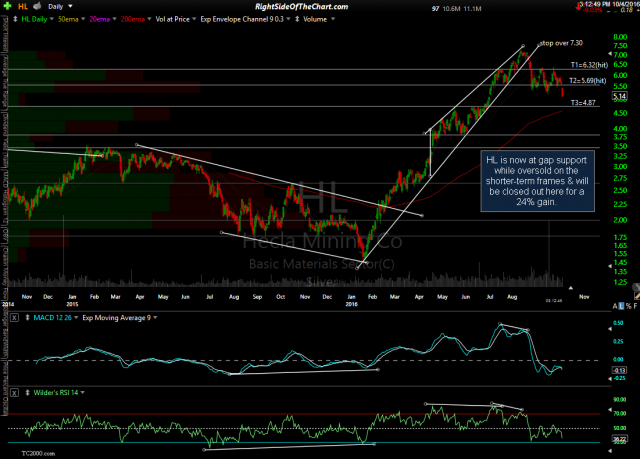Open the Volume indicator dropdown

333,19
